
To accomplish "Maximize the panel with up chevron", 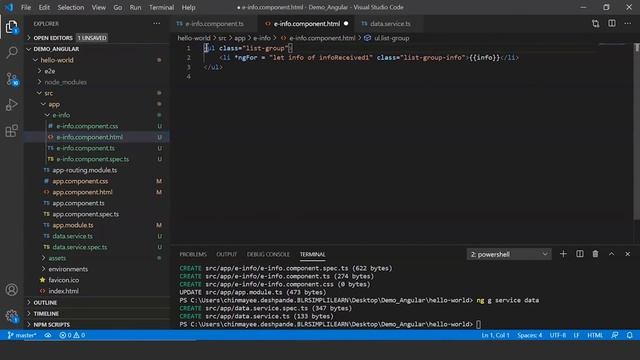I will click(611, 254).
